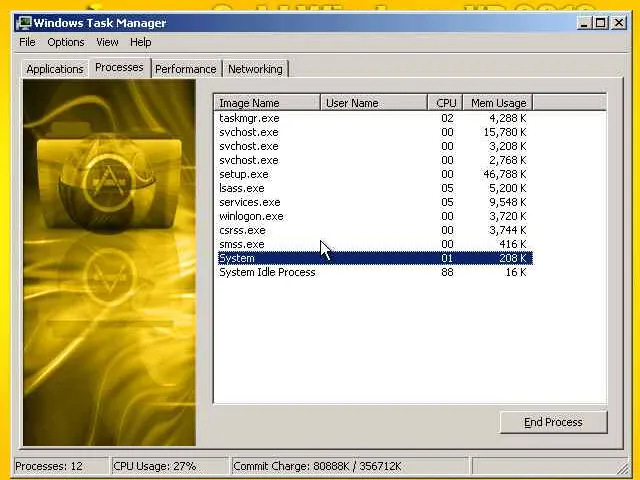Click the Task Manager title bar icon
Screen dimensions: 640x480
[24, 23]
